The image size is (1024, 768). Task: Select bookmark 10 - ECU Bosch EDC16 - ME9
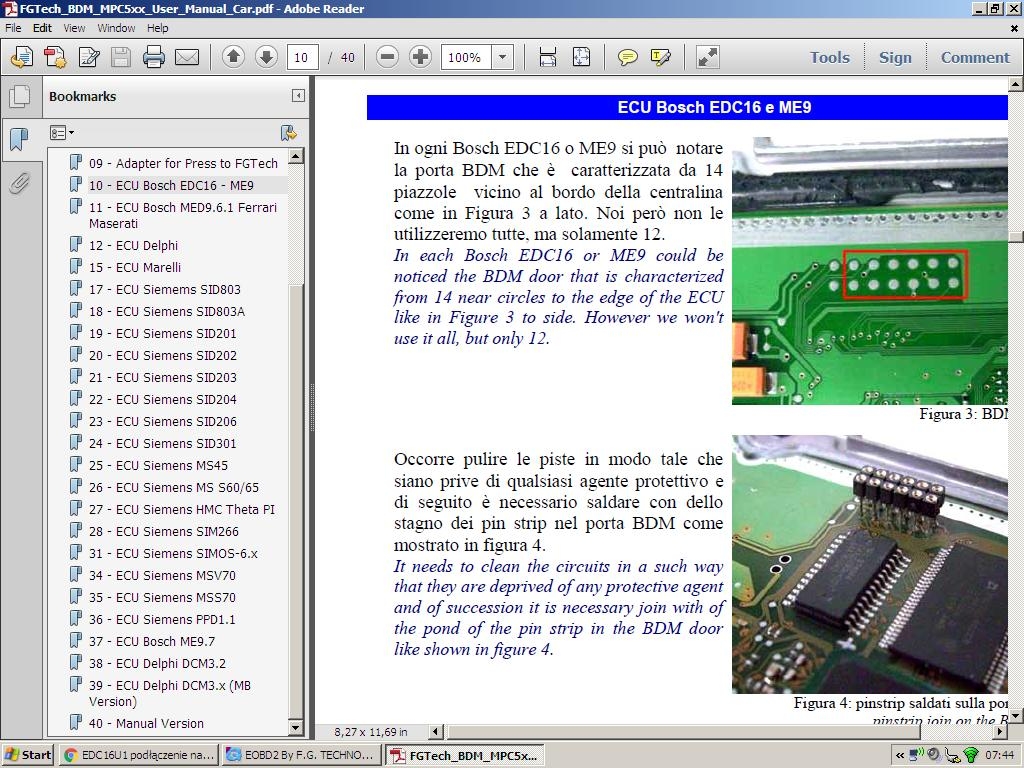(x=171, y=185)
